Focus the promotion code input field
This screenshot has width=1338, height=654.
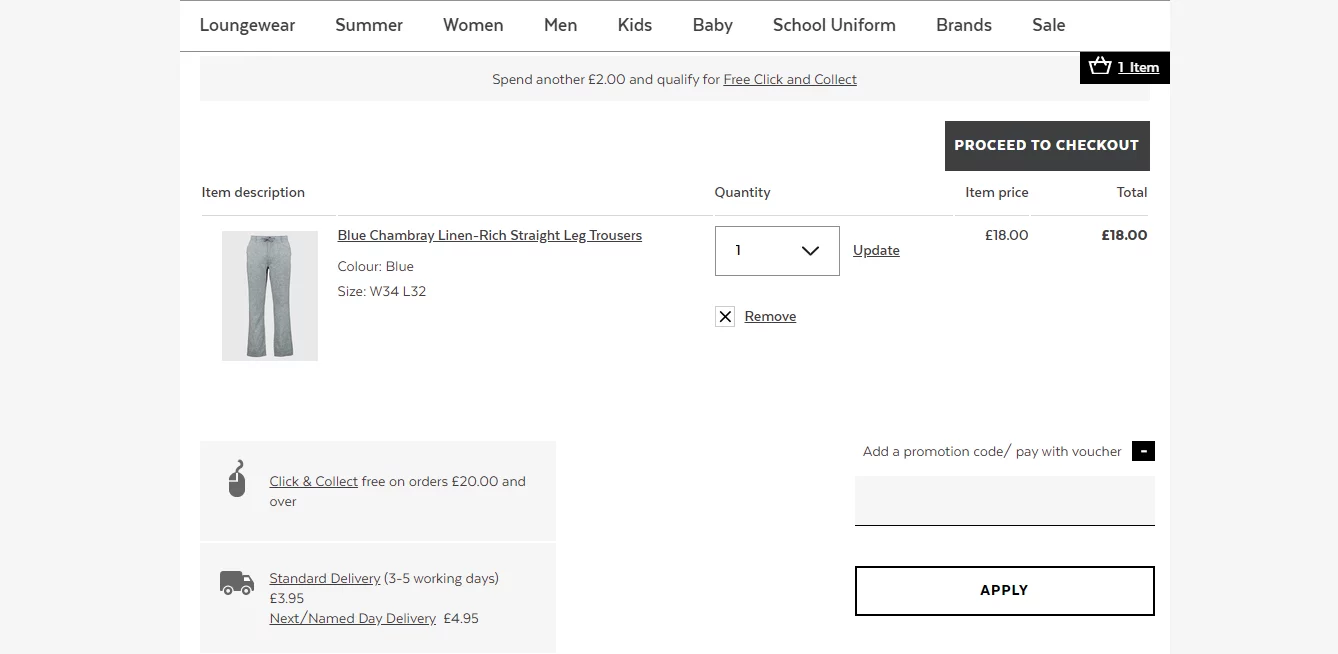tap(1005, 501)
